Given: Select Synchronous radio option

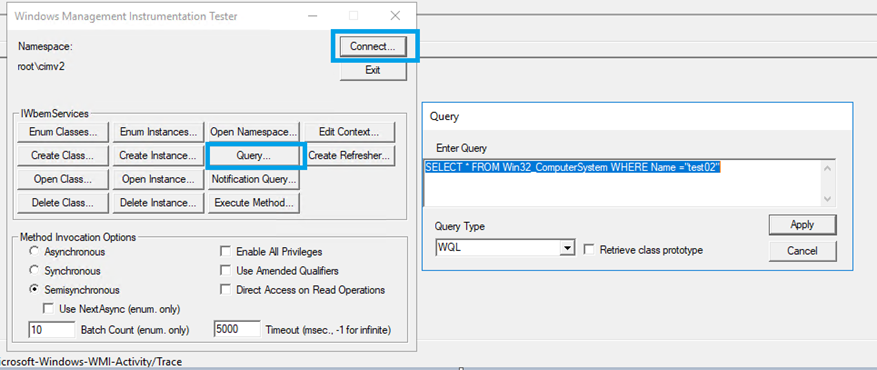Looking at the screenshot, I should coord(35,271).
